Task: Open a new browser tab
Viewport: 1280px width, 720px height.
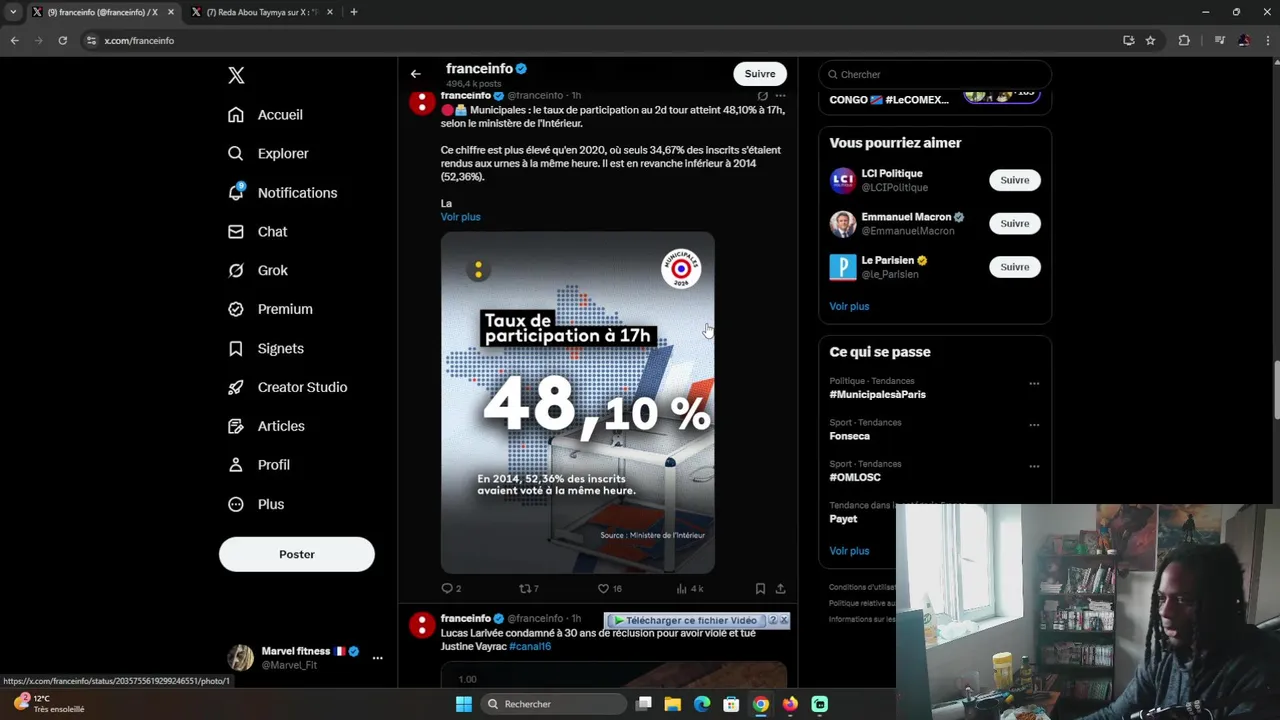Action: point(354,12)
